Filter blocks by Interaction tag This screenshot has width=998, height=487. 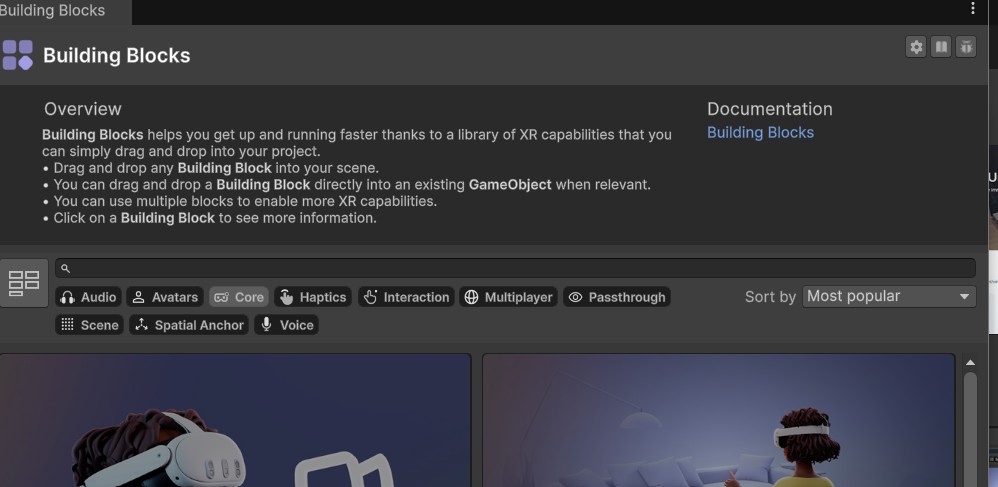[406, 297]
